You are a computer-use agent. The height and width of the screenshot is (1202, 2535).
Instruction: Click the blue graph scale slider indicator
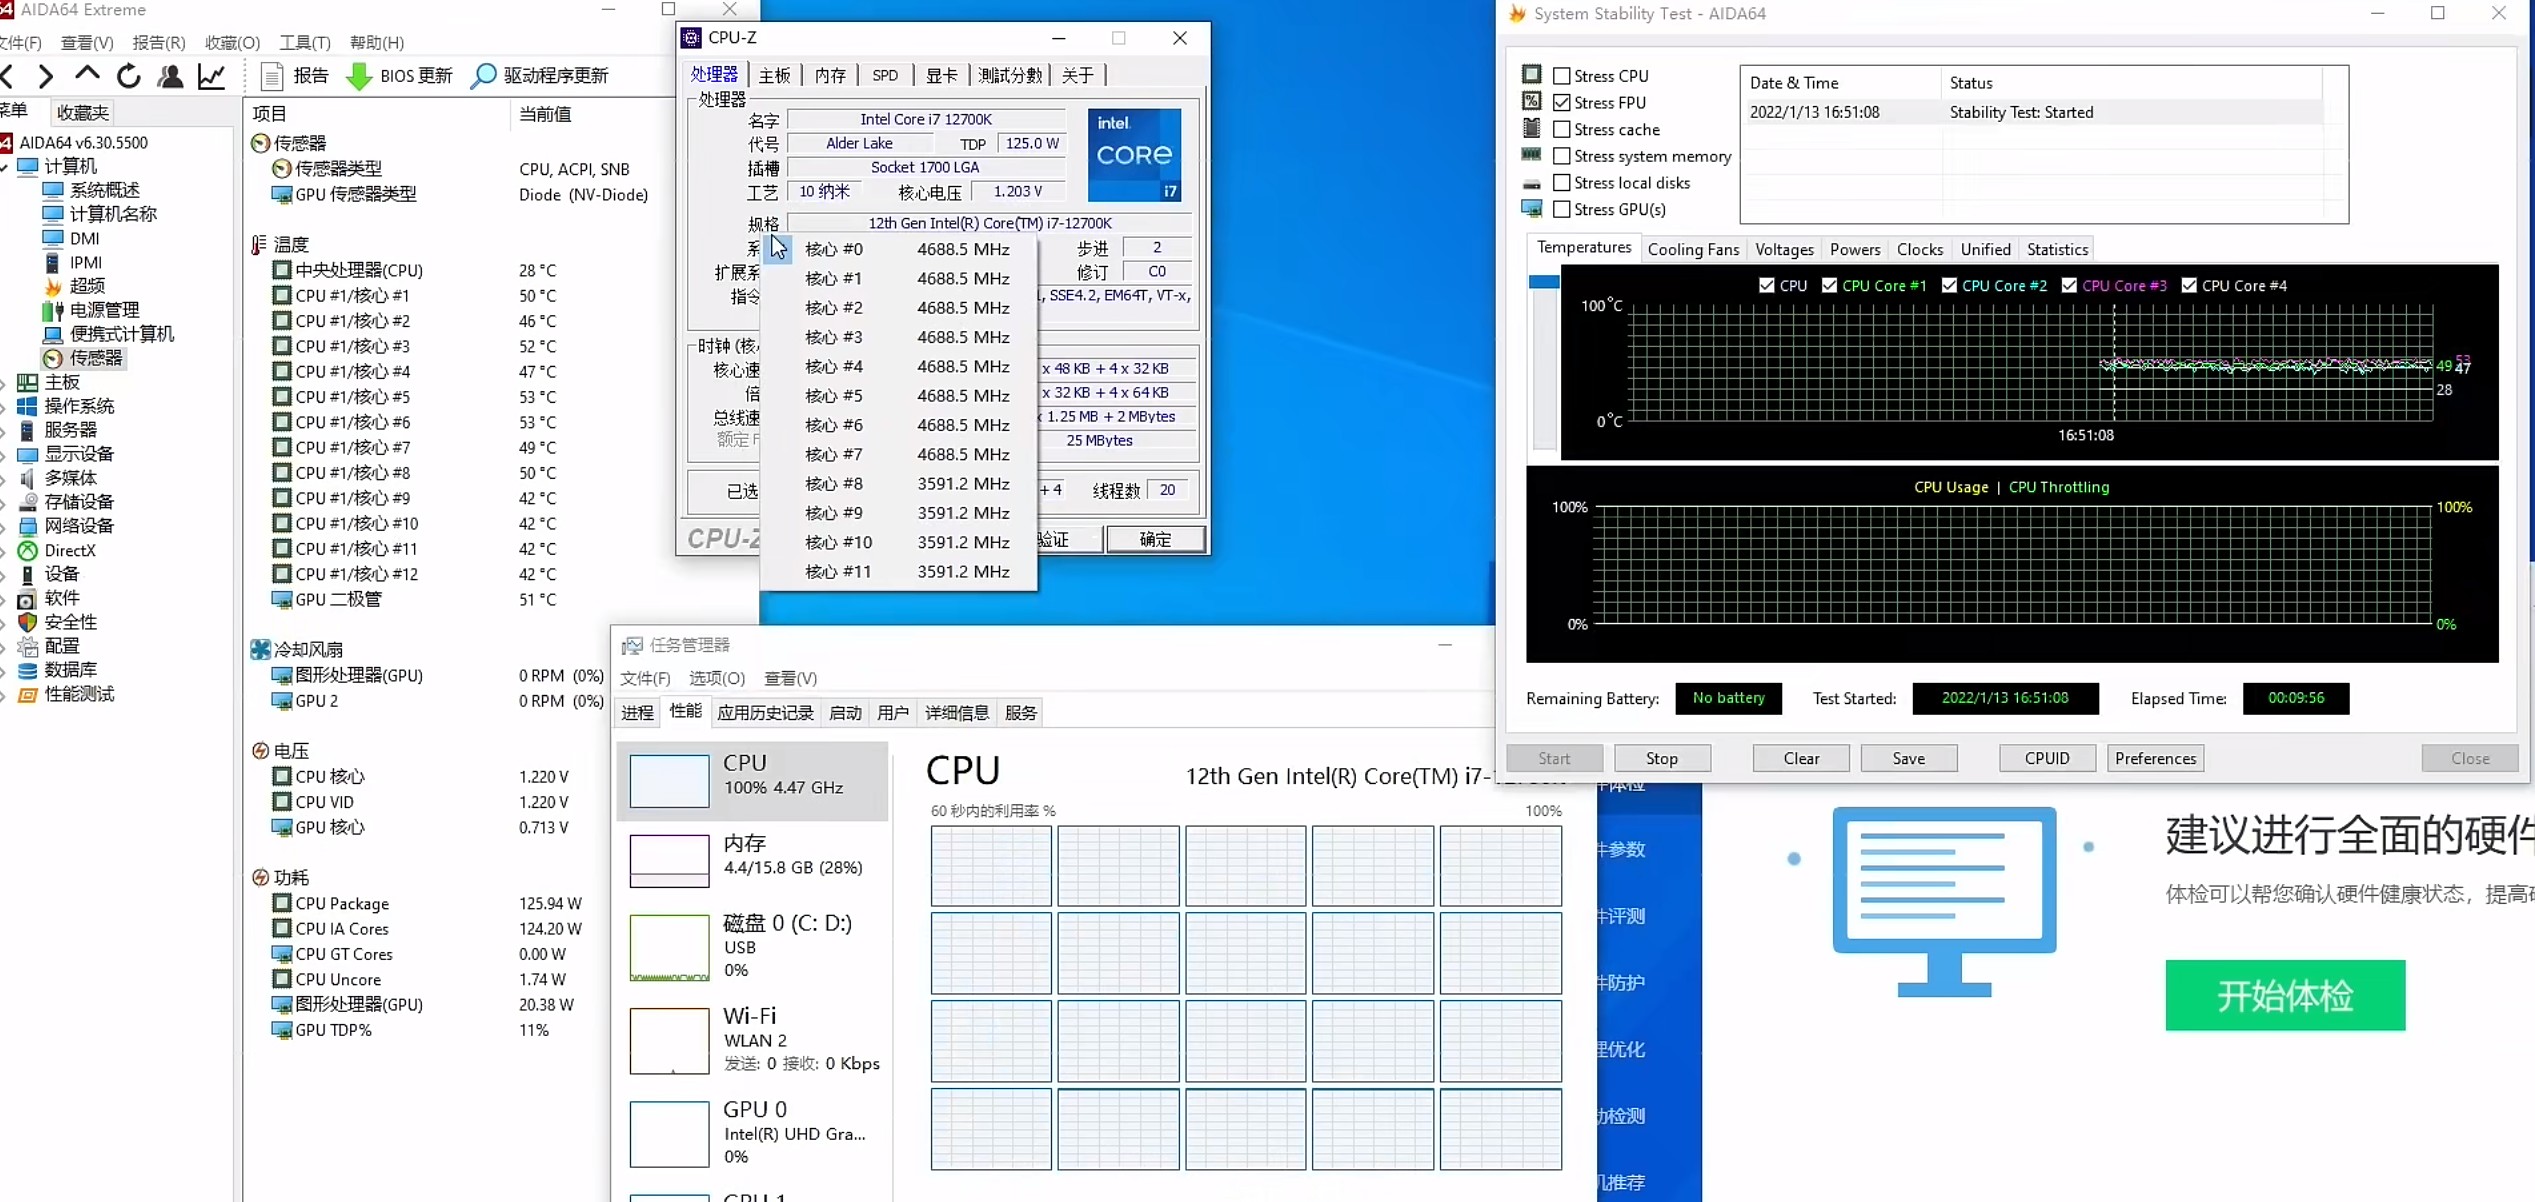point(1544,282)
